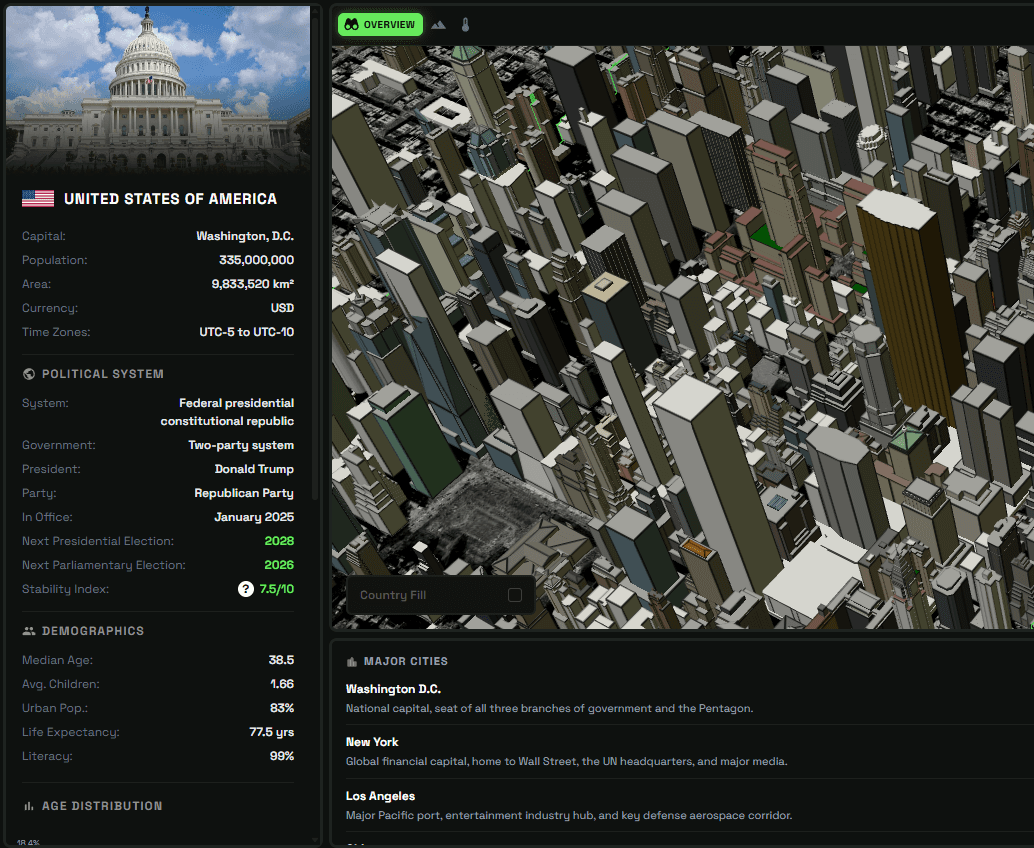Click the life expectancy 77.5 yrs value
Image resolution: width=1034 pixels, height=848 pixels.
272,732
